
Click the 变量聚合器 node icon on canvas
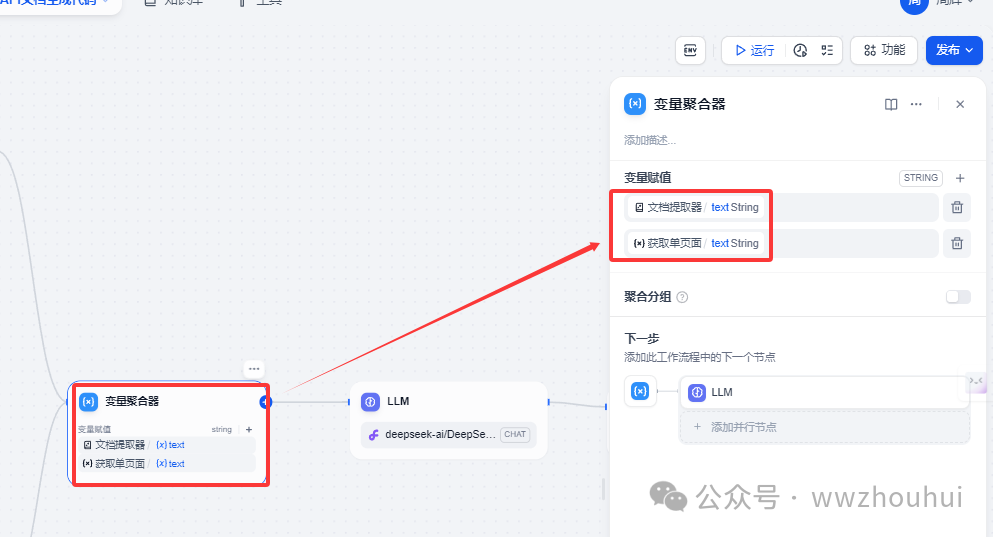point(89,401)
